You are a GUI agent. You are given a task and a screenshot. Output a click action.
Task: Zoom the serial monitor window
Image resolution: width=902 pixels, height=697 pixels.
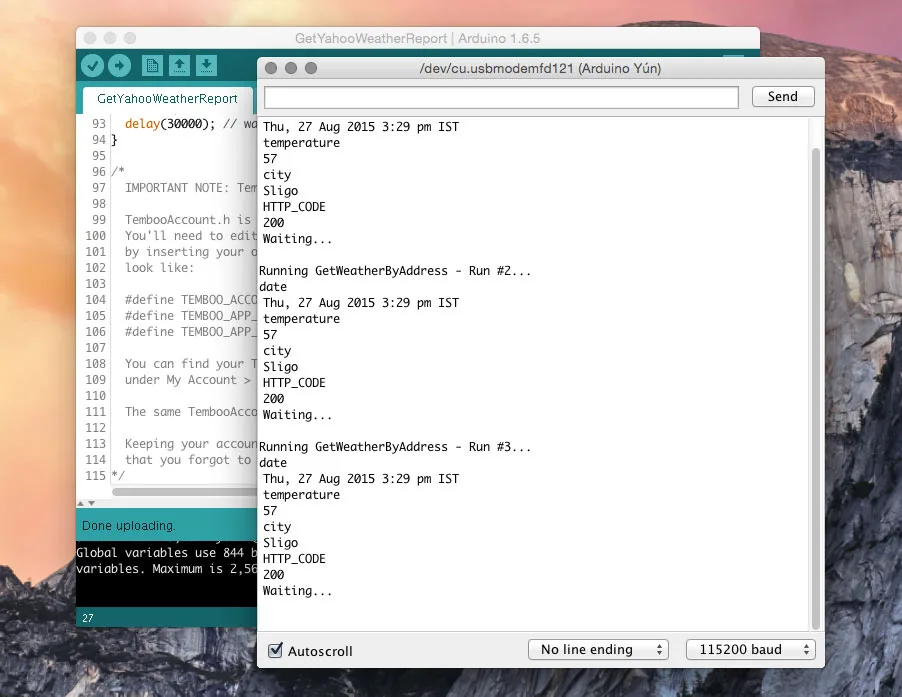point(311,68)
